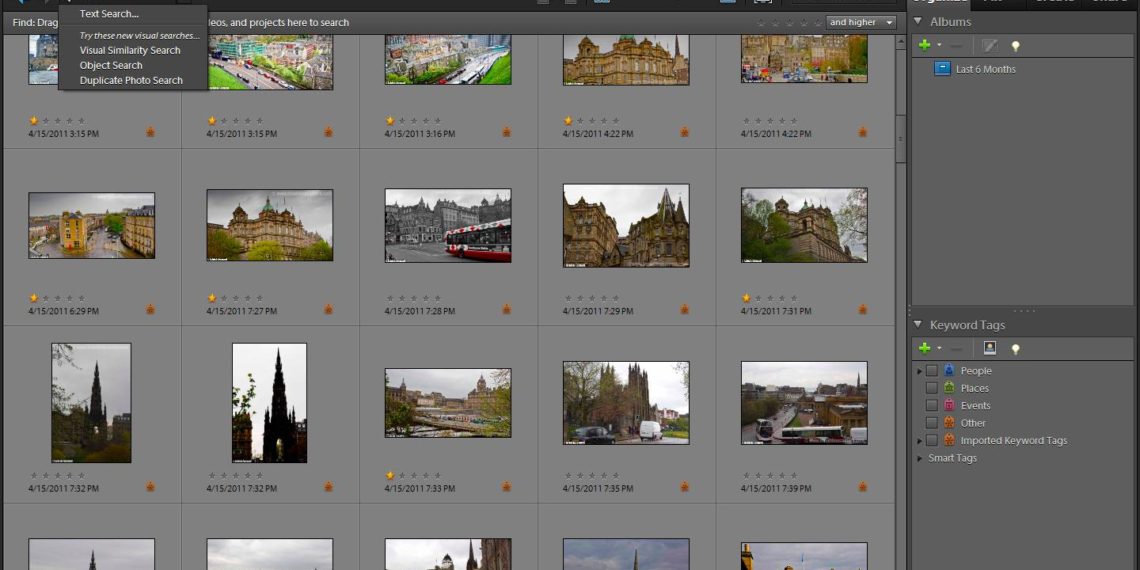1140x570 pixels.
Task: Click the first star in the rating filter
Action: pos(761,23)
